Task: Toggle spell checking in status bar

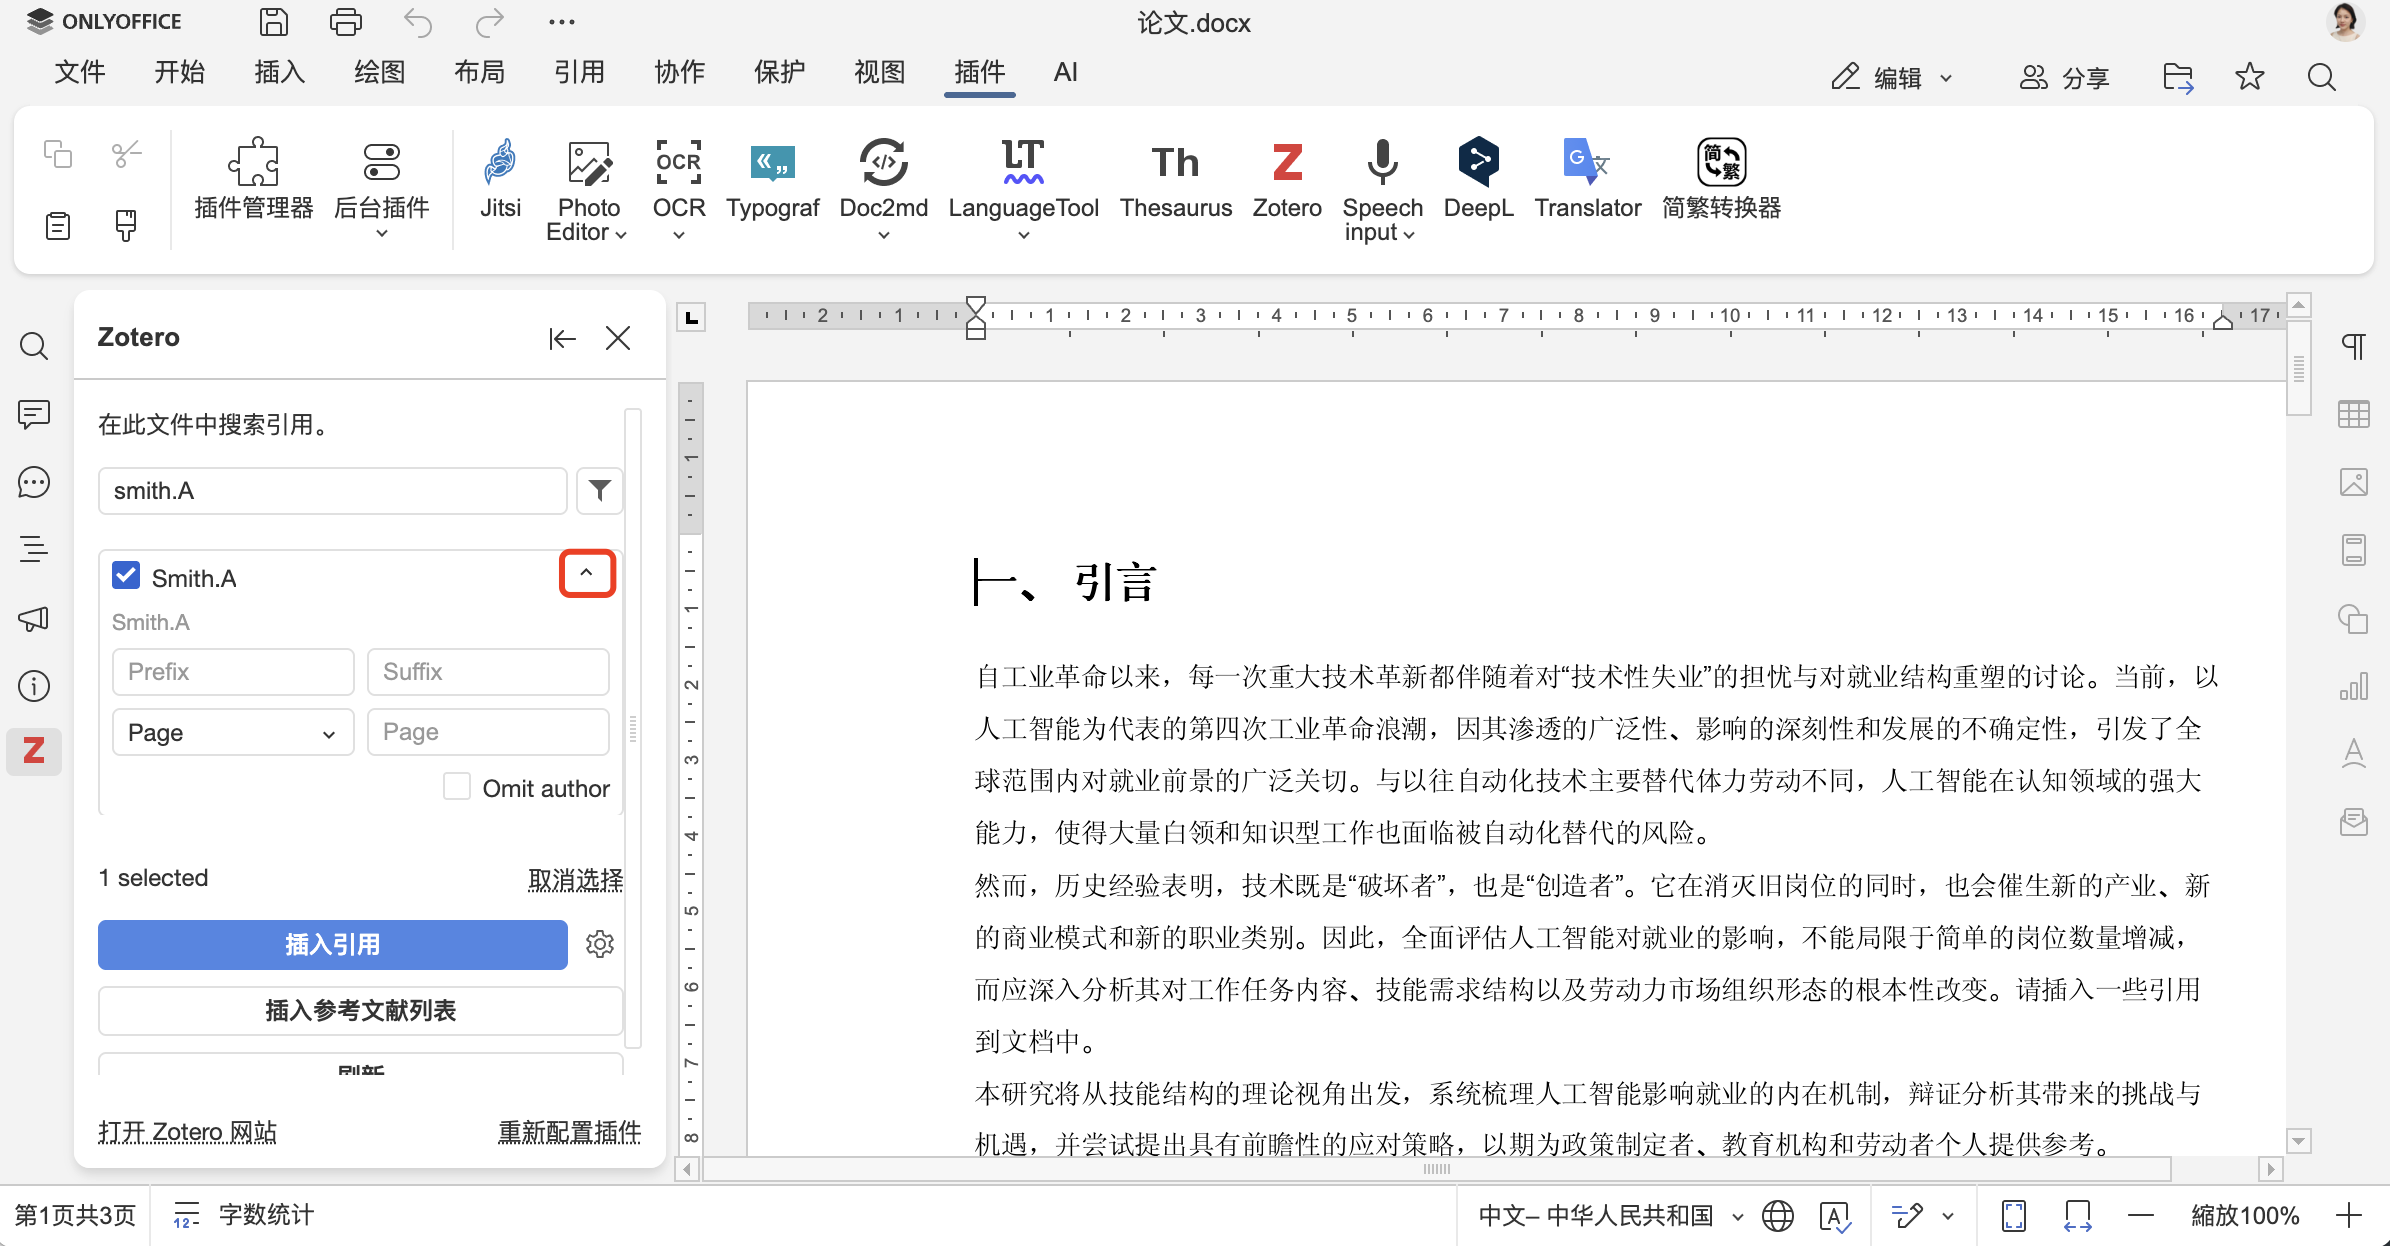Action: [1834, 1216]
